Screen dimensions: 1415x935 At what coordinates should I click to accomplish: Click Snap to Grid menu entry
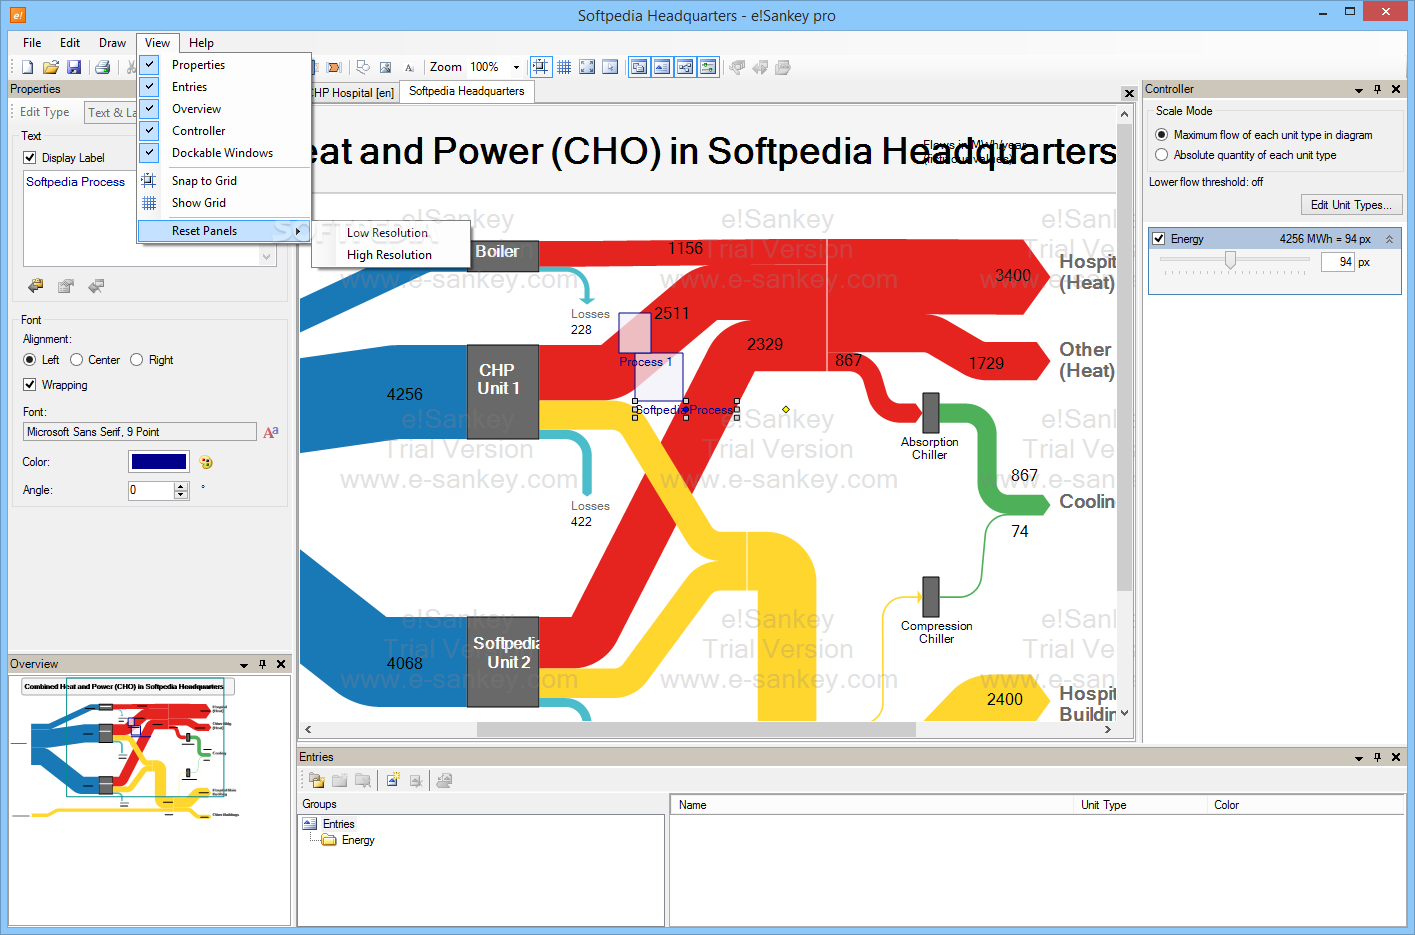pyautogui.click(x=204, y=181)
